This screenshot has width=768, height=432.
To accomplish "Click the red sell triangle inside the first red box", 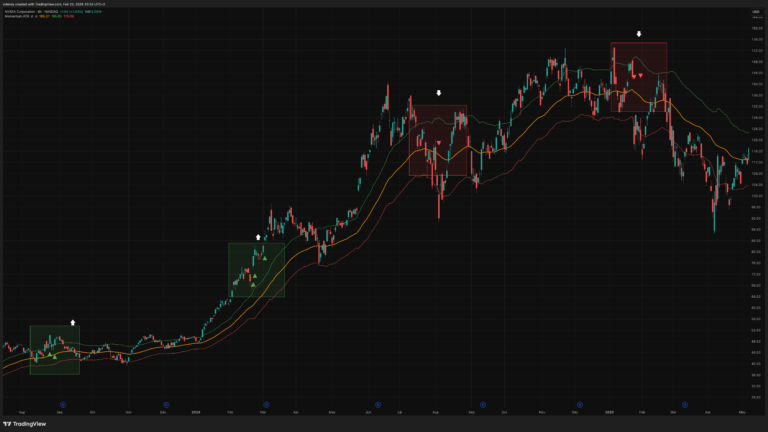I will click(439, 143).
